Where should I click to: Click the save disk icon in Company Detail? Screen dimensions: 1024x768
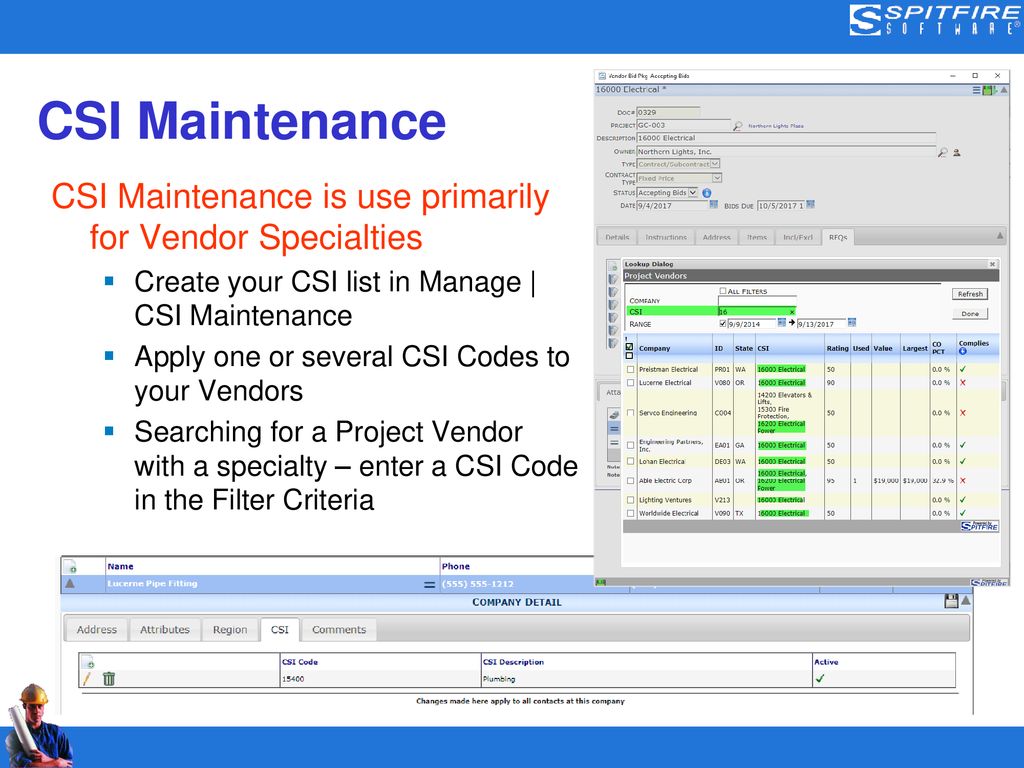point(951,601)
